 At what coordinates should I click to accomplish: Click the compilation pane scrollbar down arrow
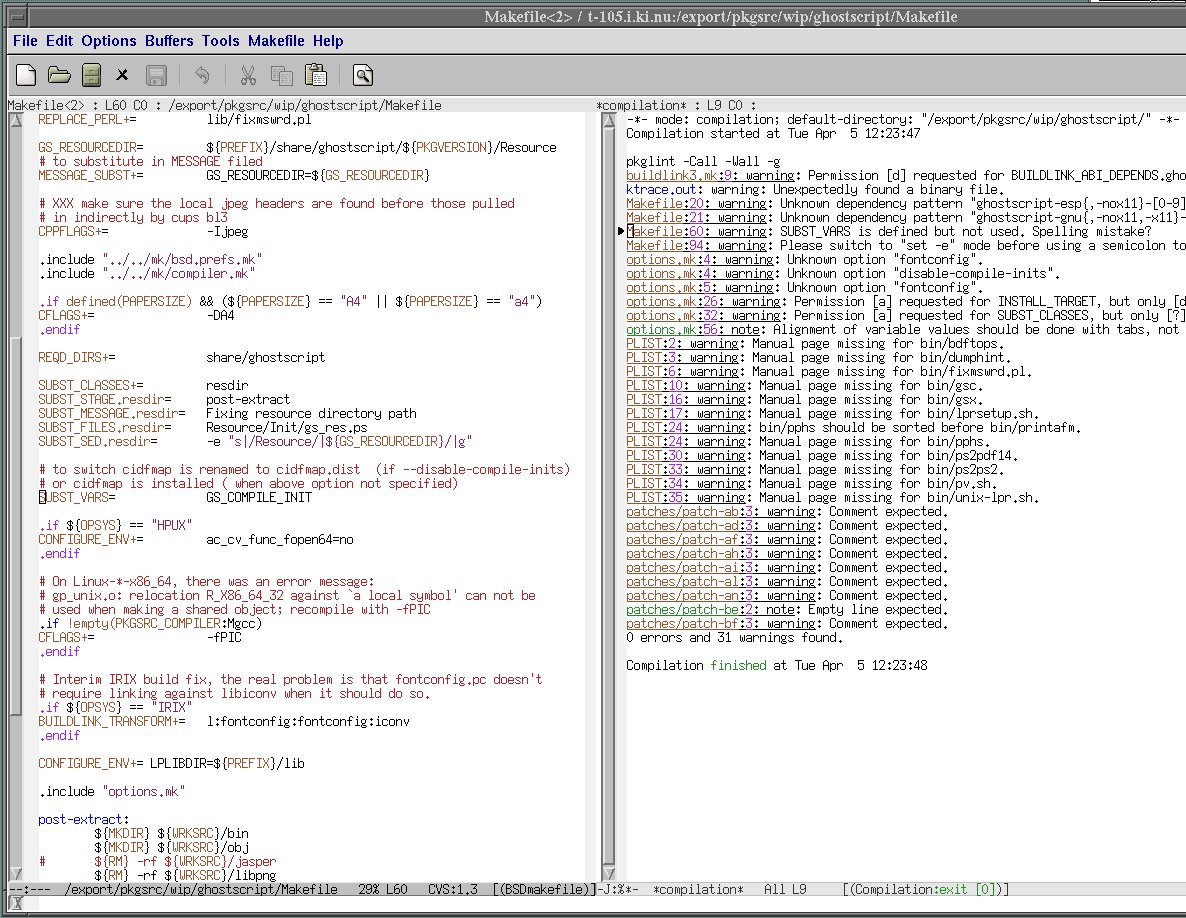(609, 874)
